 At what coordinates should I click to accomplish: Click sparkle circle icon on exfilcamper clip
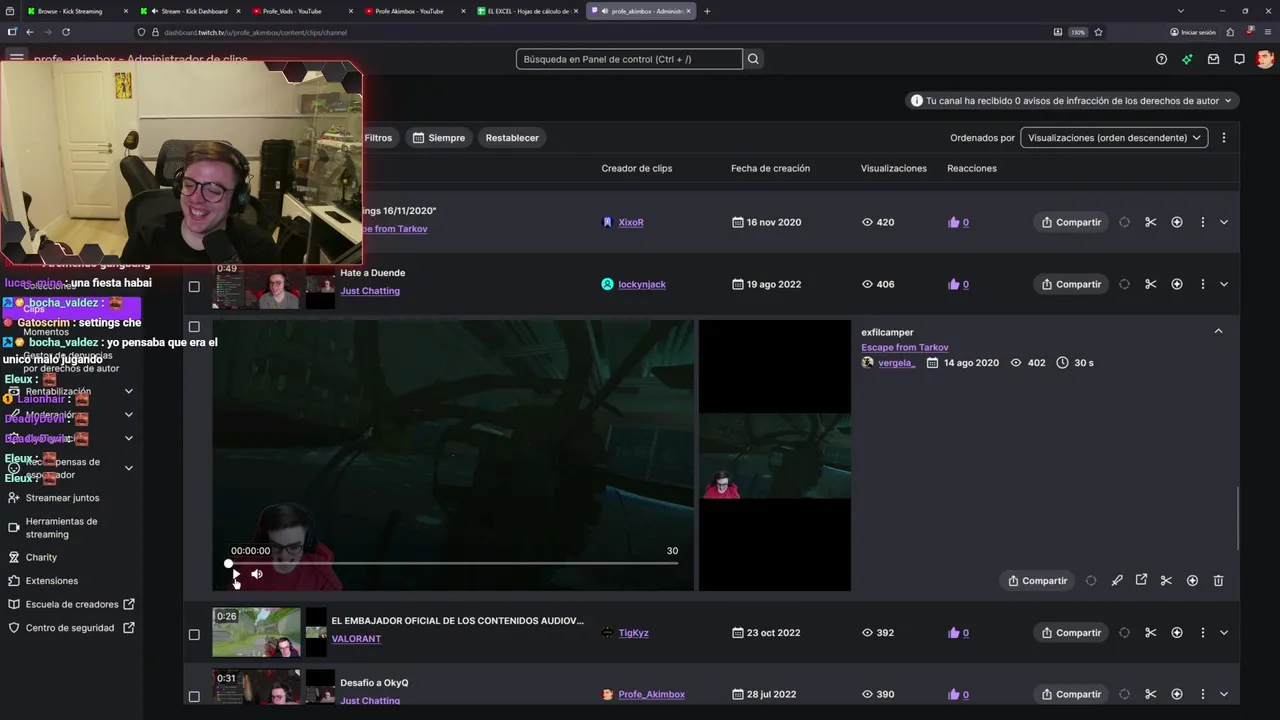1192,580
